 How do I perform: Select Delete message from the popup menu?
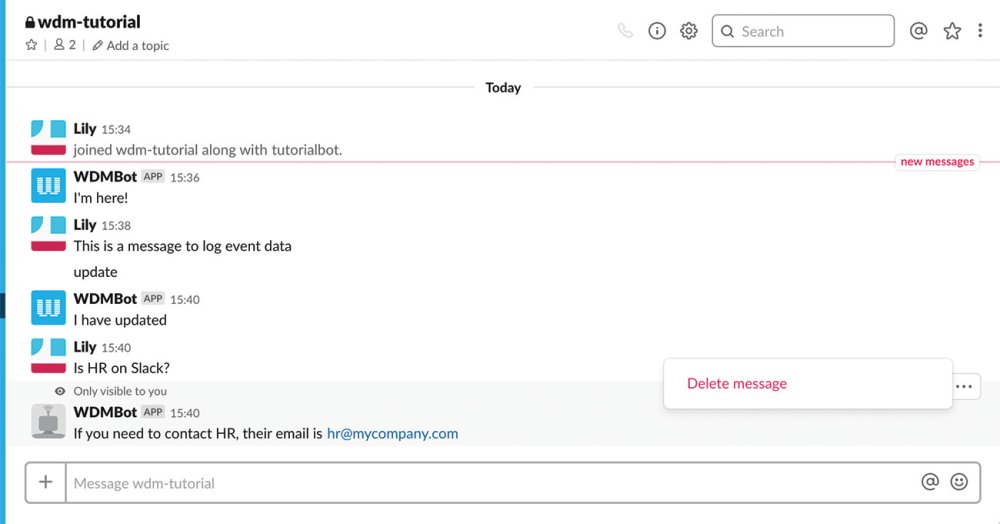point(737,383)
